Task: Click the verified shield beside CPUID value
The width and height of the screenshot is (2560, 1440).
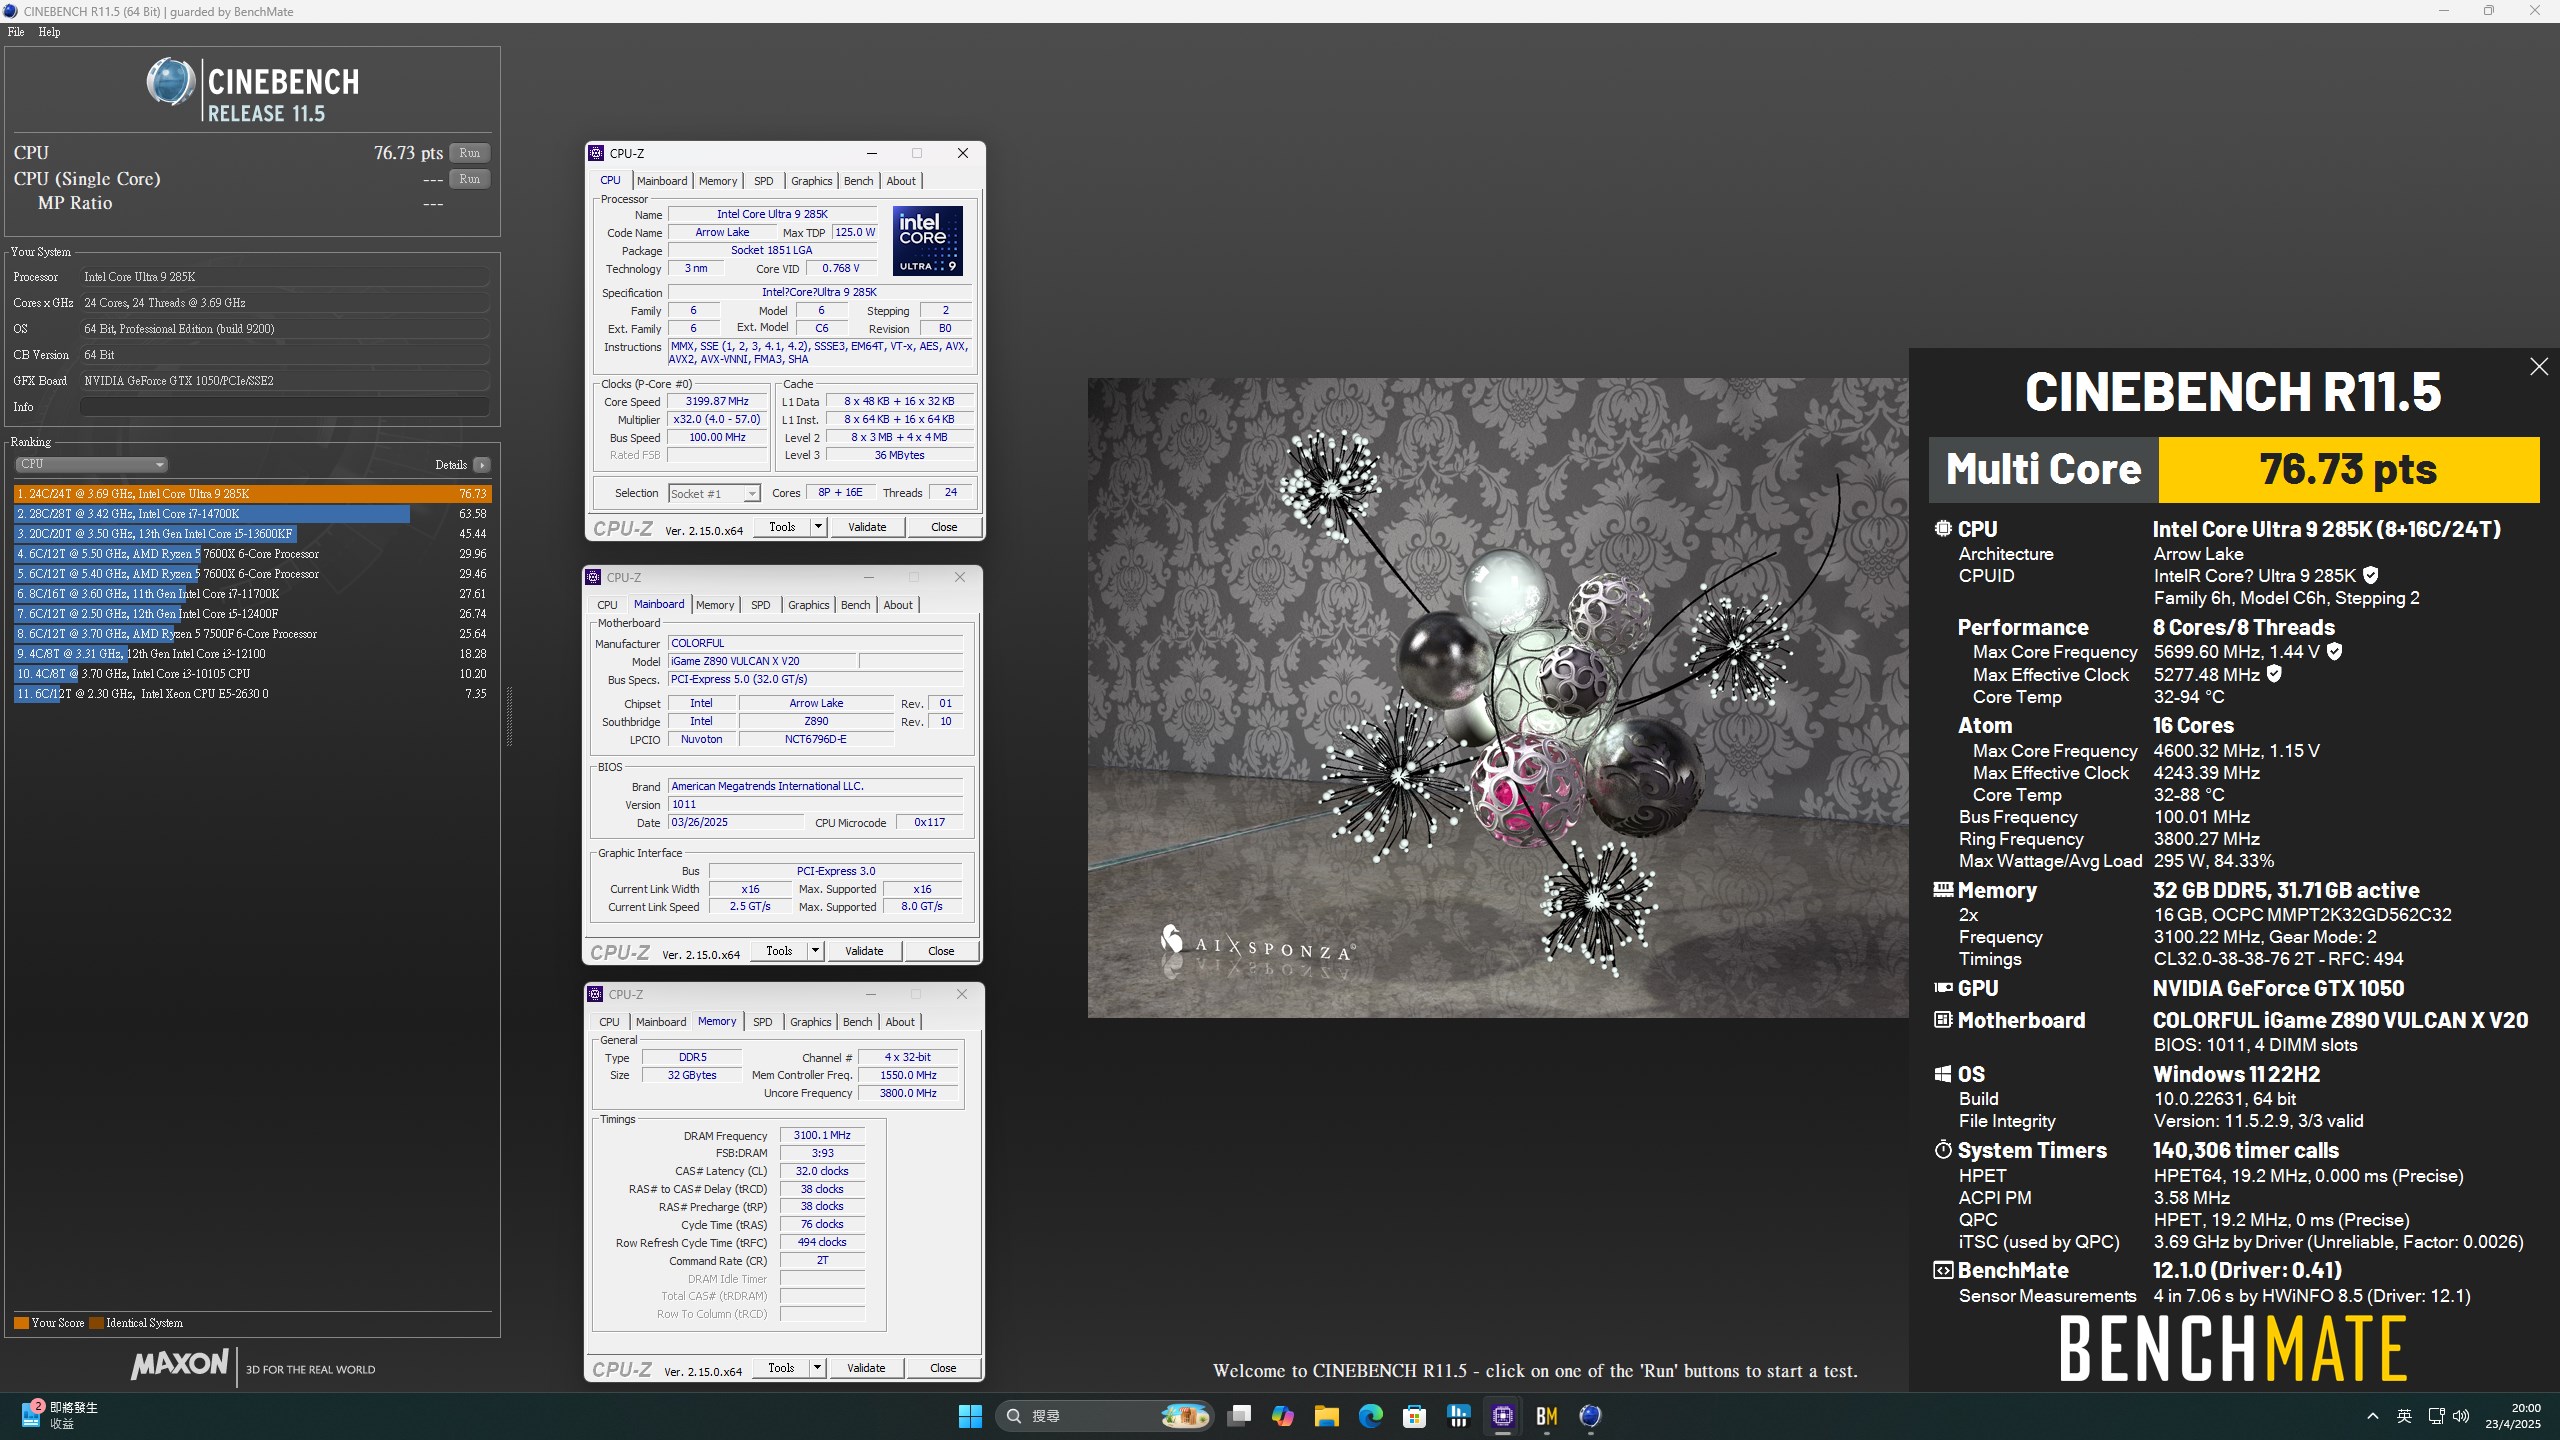Action: point(2371,575)
